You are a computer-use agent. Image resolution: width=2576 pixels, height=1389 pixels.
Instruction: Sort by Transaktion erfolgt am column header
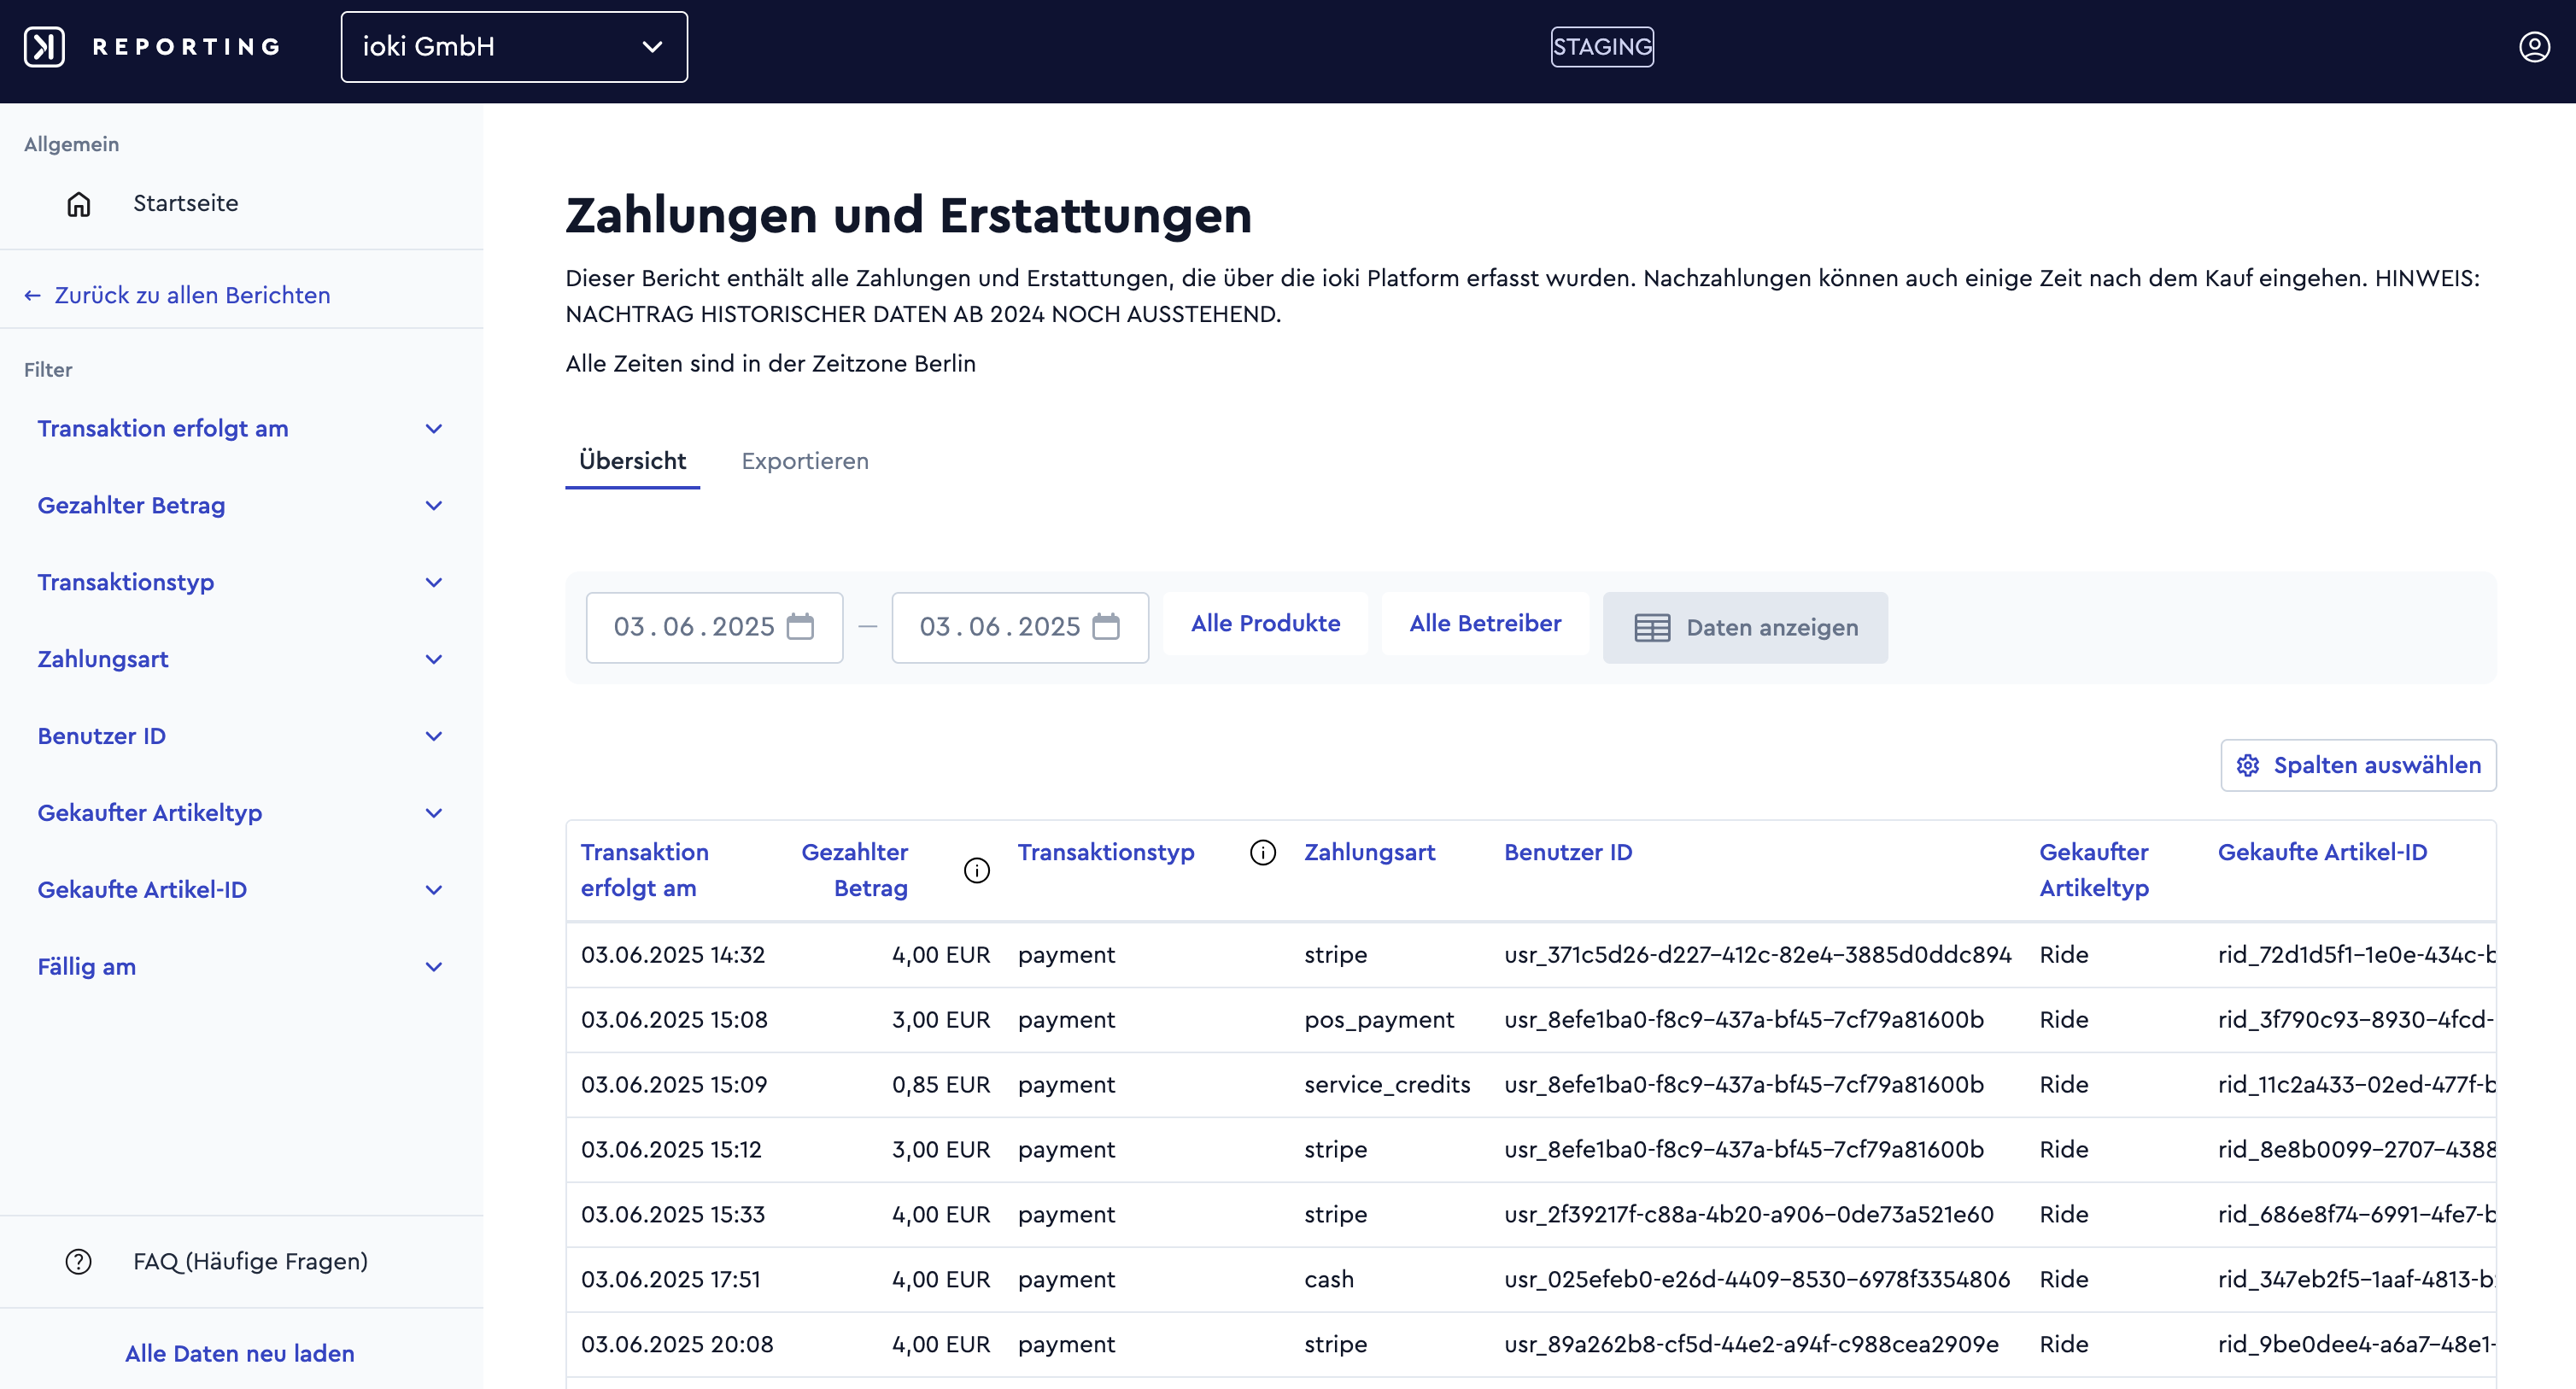point(645,871)
